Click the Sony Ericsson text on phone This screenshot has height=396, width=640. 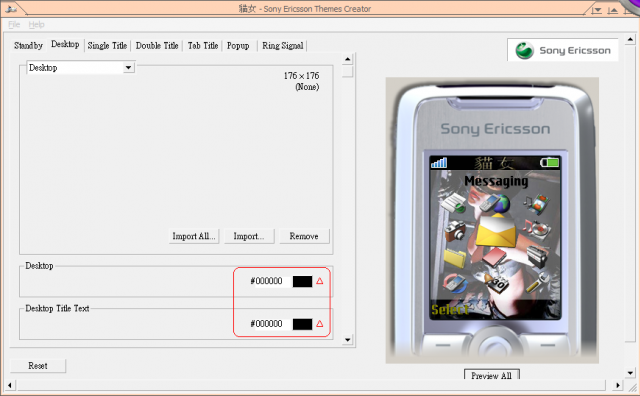pos(495,129)
